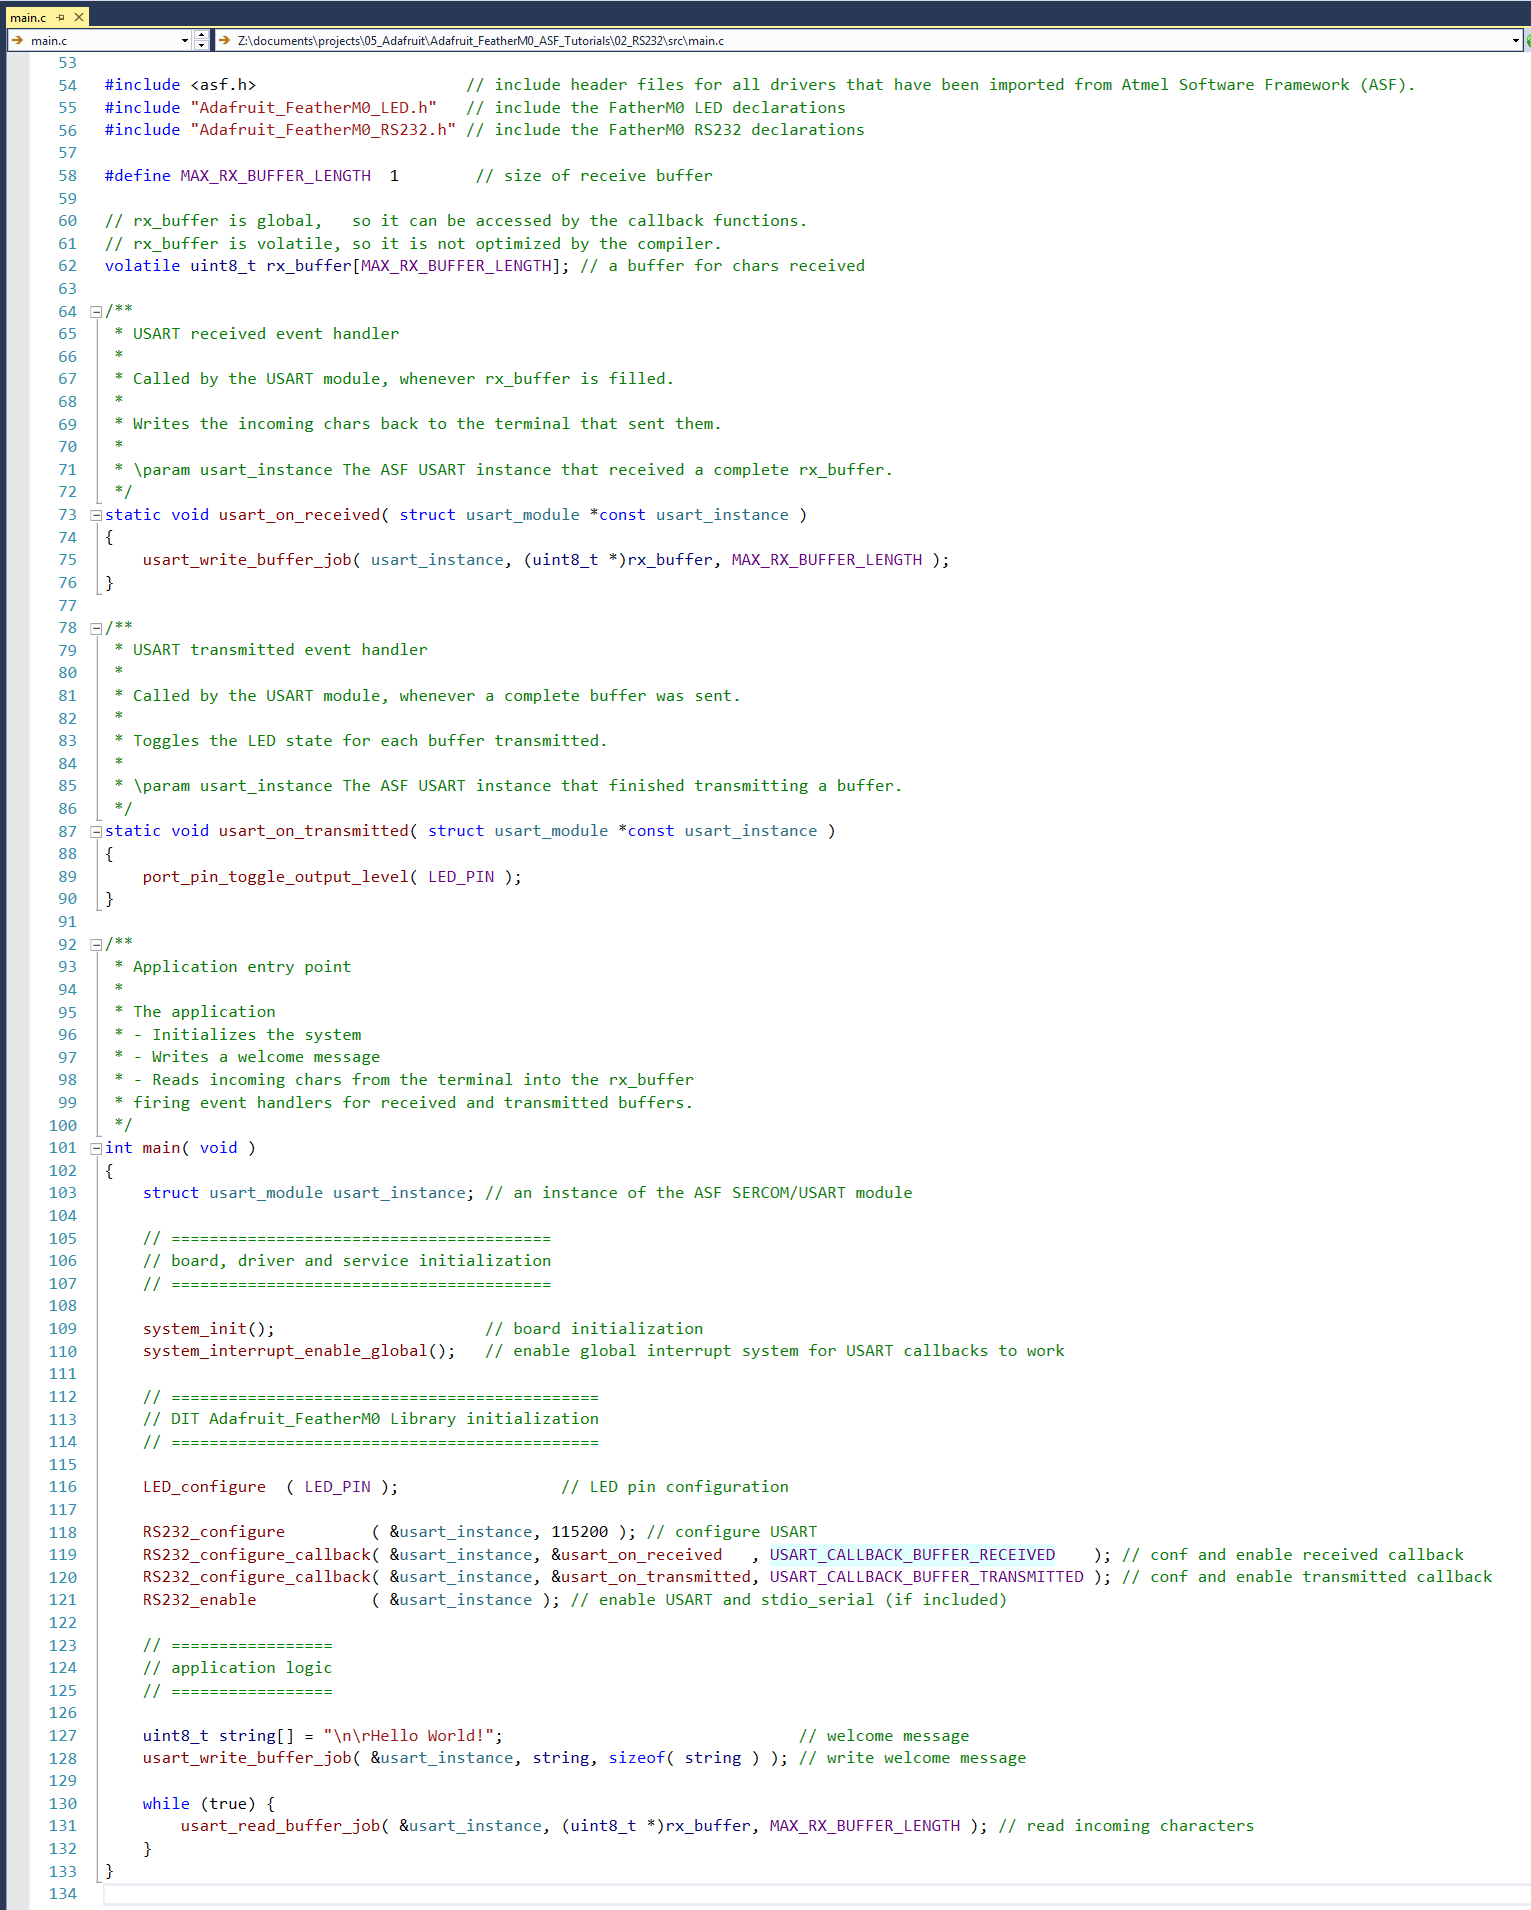Click '// DIT Adafruit_FeatherM0 Library initialization' comment

point(371,1419)
